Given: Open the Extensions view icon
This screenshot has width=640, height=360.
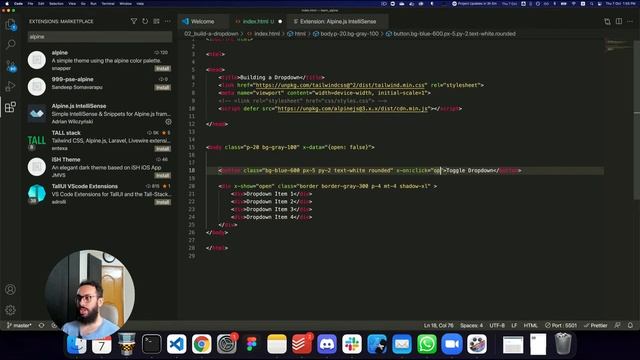Looking at the screenshot, I should (x=11, y=107).
